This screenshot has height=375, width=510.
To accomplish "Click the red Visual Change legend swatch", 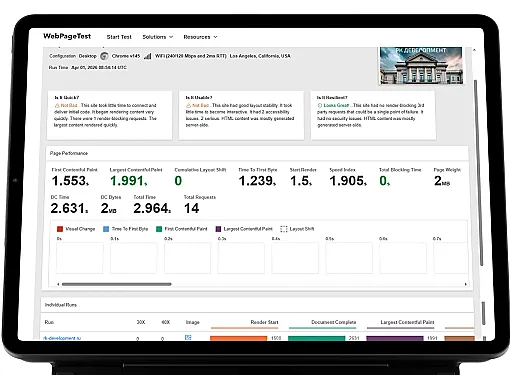I will (x=60, y=229).
